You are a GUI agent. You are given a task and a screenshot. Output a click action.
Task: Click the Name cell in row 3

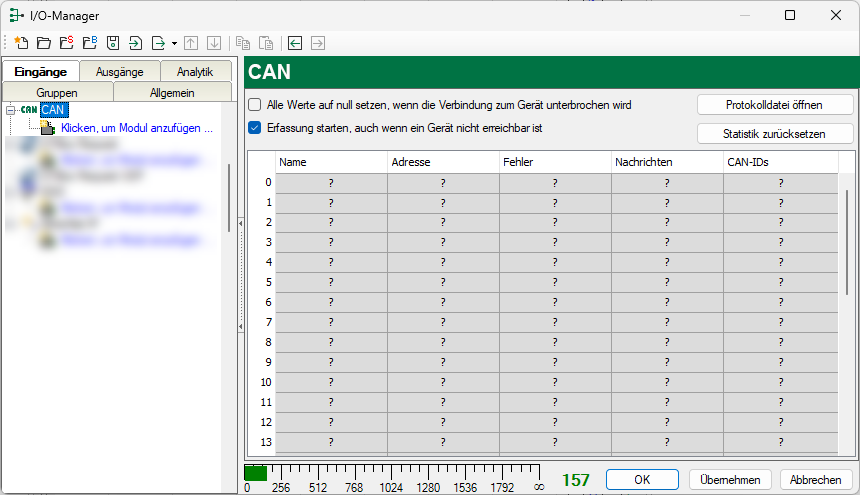[x=331, y=242]
